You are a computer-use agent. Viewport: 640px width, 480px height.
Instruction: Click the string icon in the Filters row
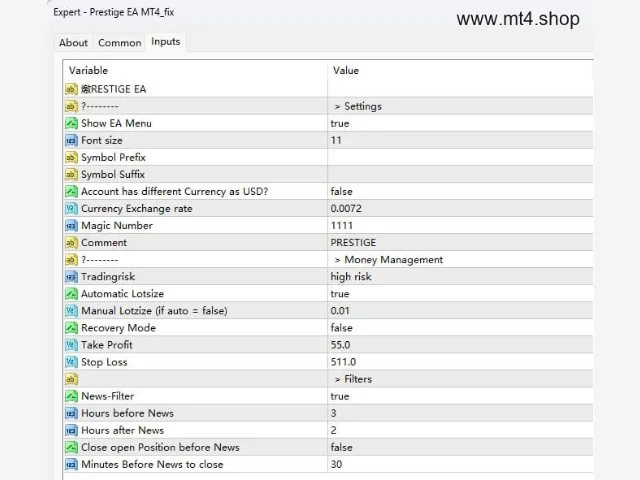pyautogui.click(x=71, y=379)
